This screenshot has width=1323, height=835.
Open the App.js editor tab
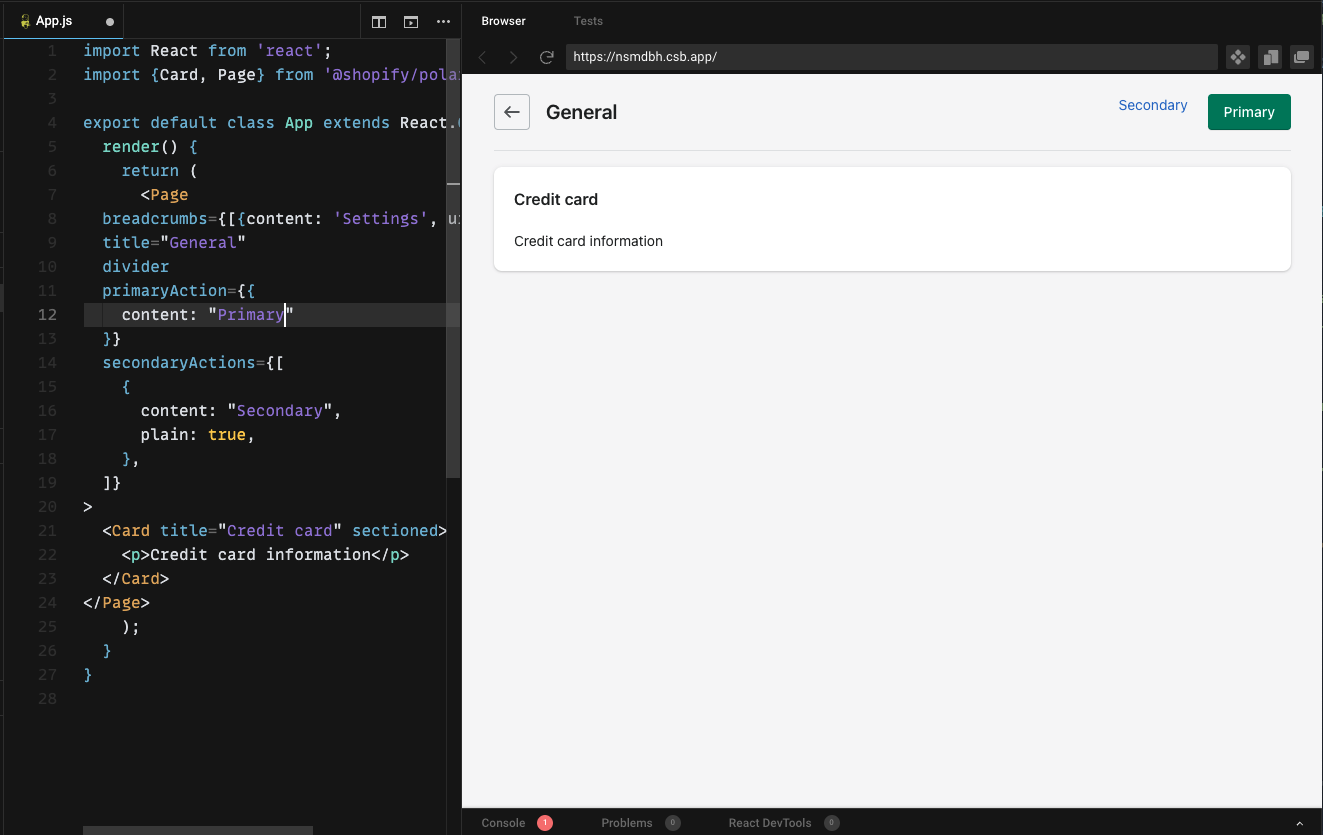point(62,21)
